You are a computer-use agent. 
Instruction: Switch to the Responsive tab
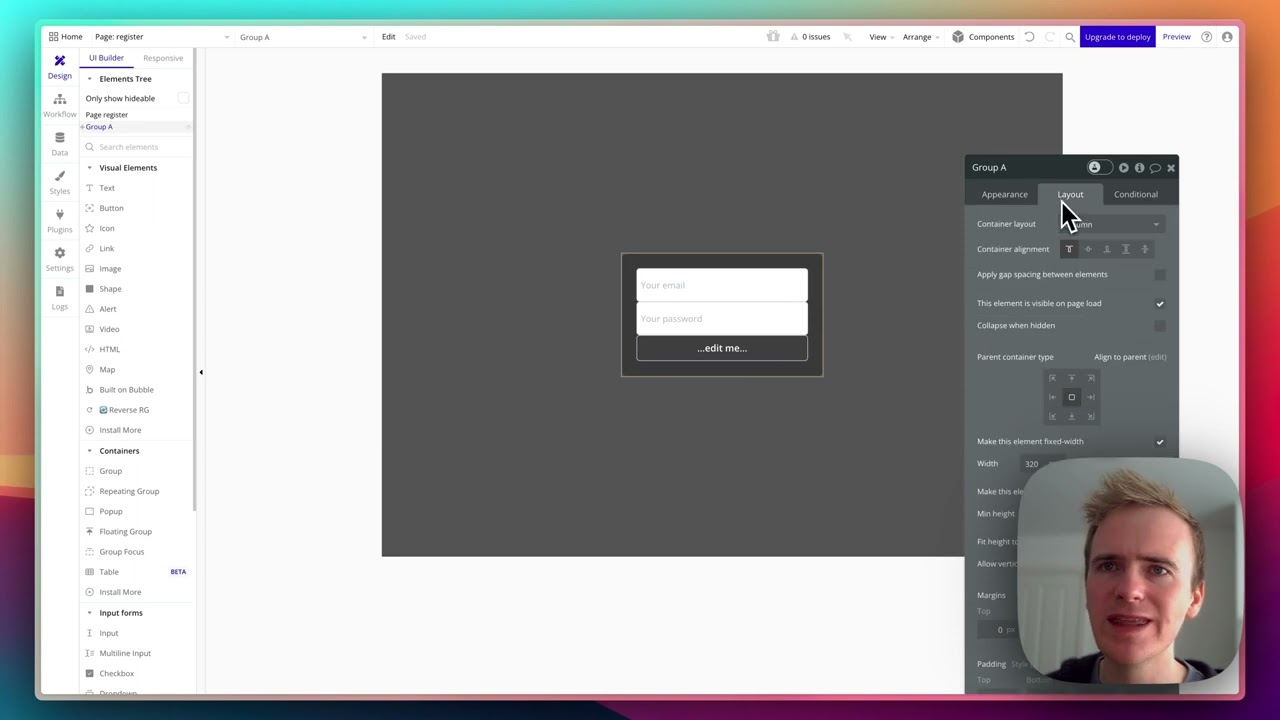[163, 58]
